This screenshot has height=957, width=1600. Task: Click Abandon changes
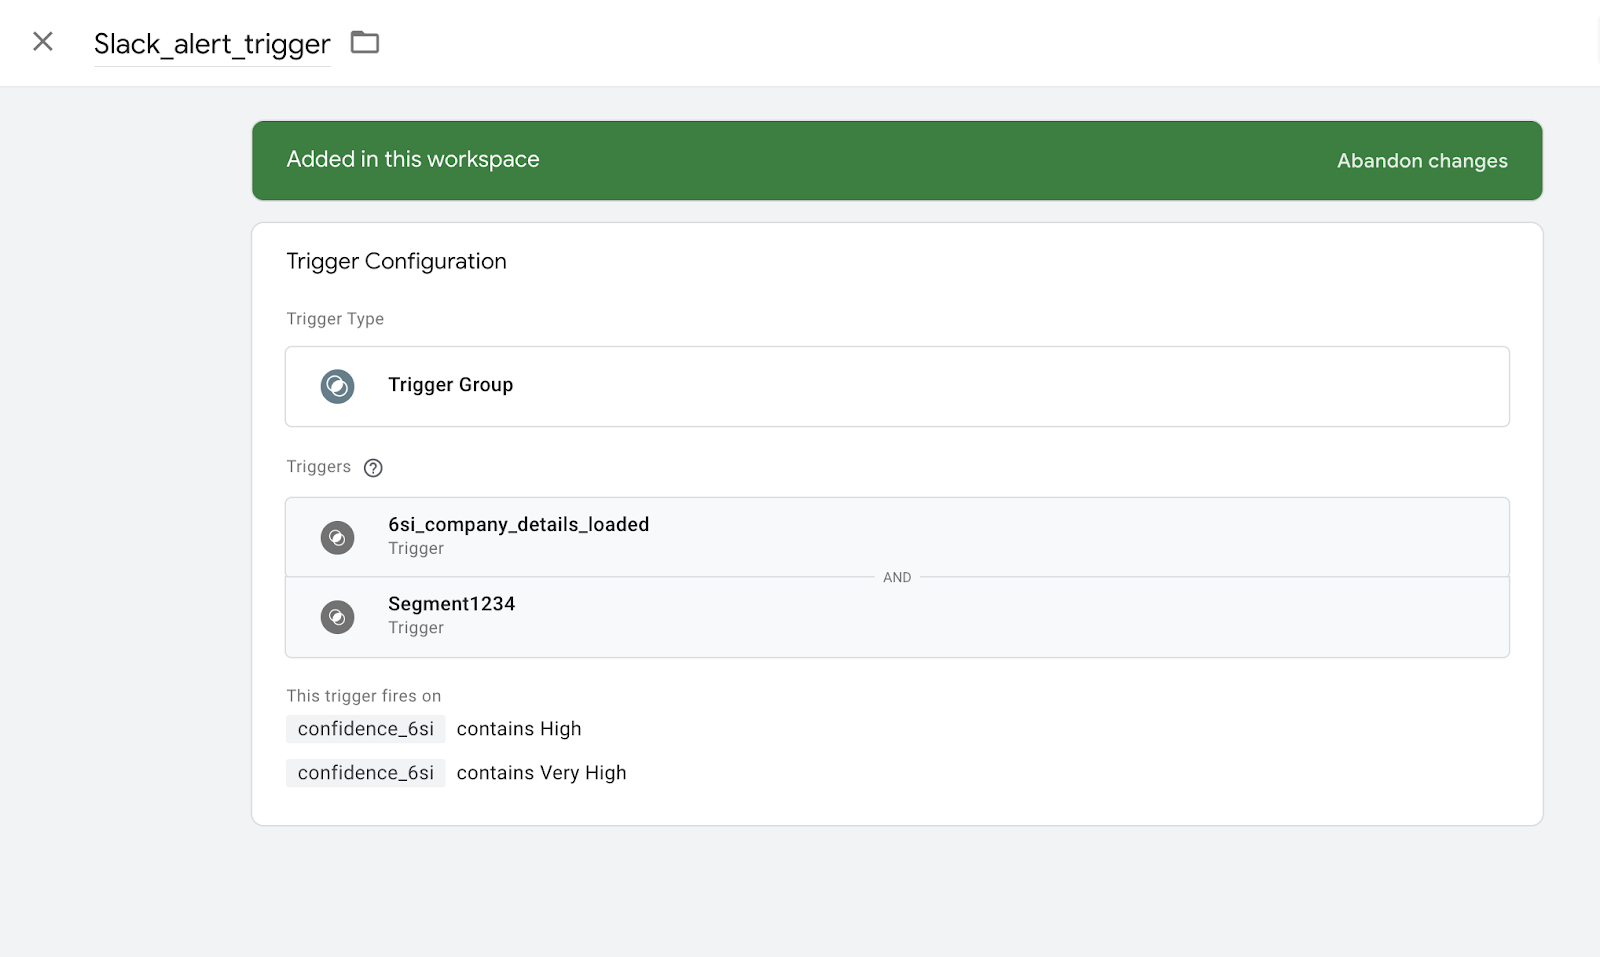point(1422,161)
